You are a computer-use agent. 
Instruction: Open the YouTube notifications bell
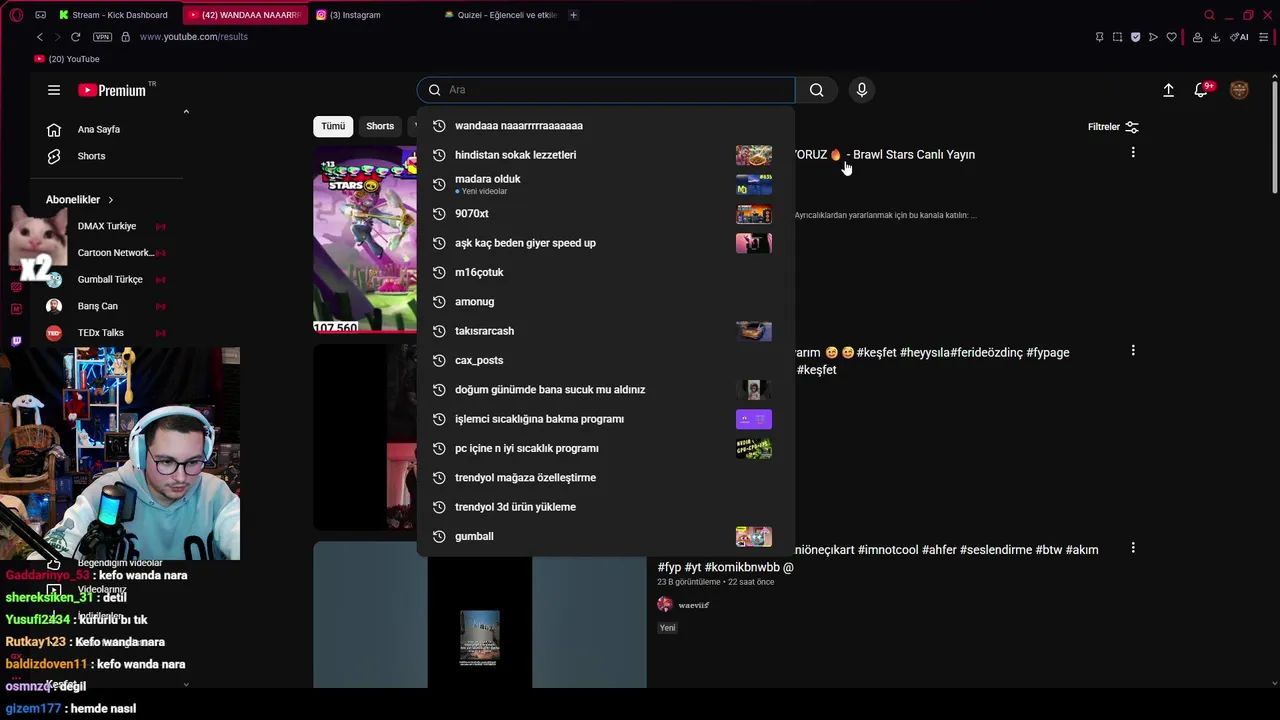1202,90
